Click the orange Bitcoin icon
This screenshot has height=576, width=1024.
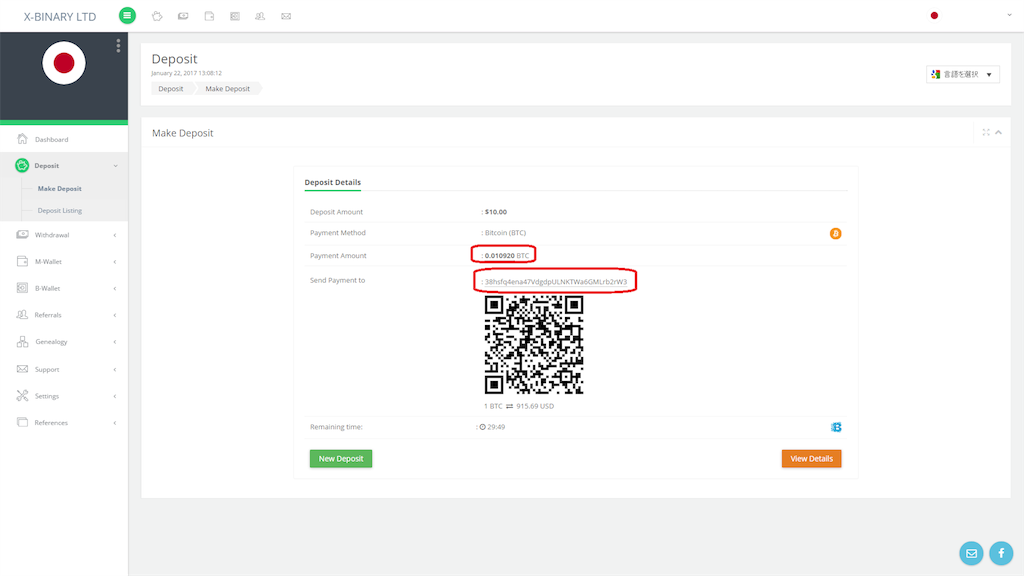pyautogui.click(x=835, y=234)
